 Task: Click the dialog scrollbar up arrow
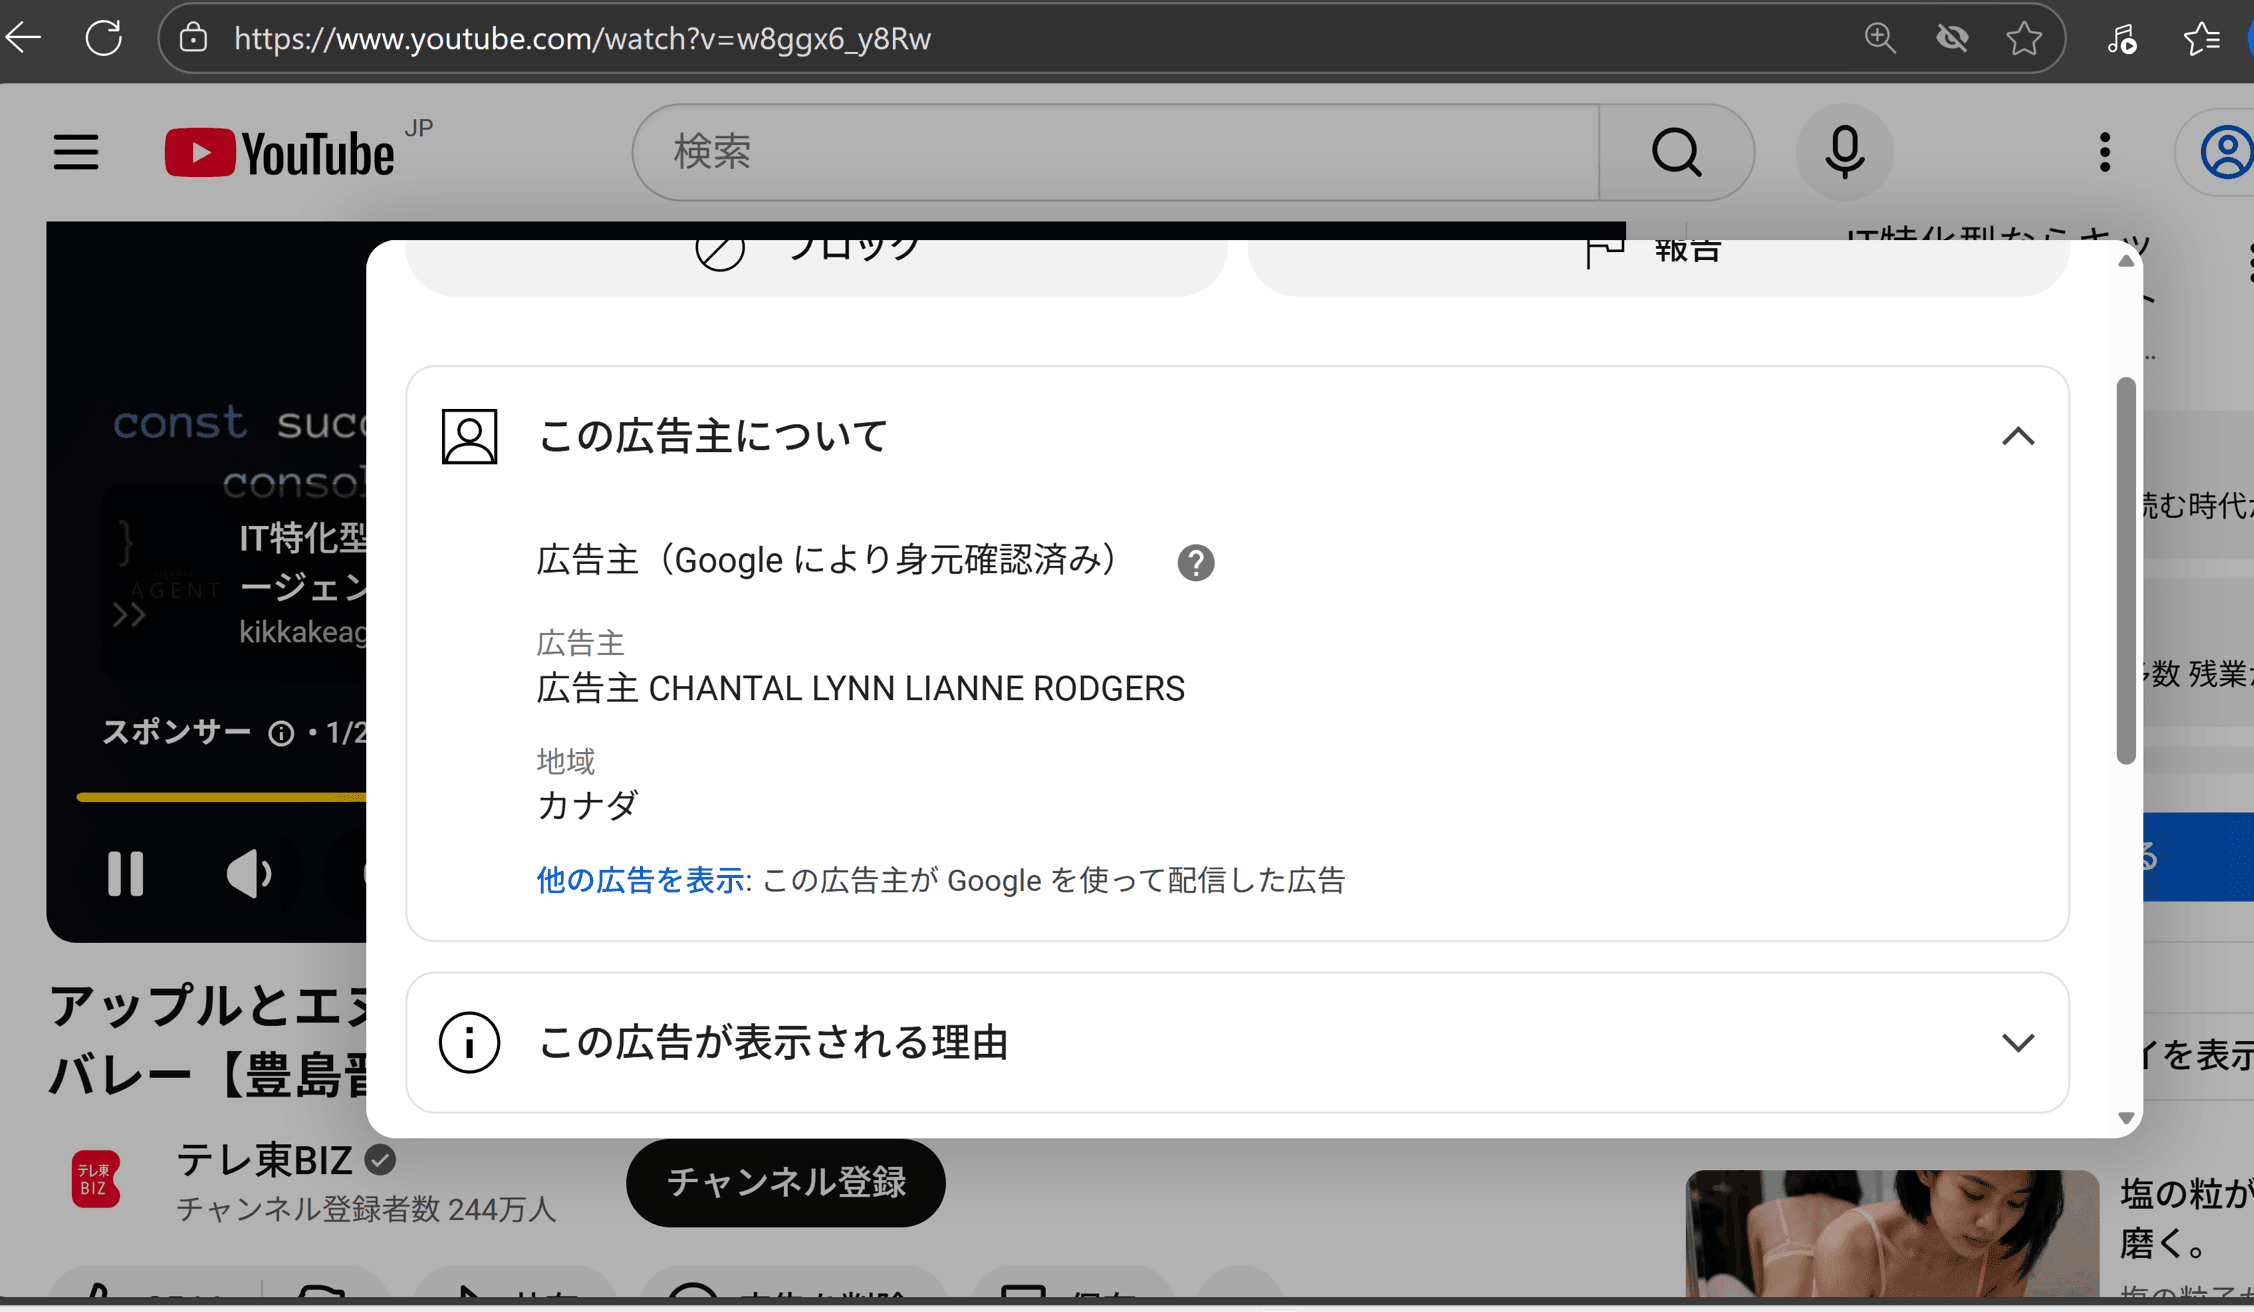2126,261
